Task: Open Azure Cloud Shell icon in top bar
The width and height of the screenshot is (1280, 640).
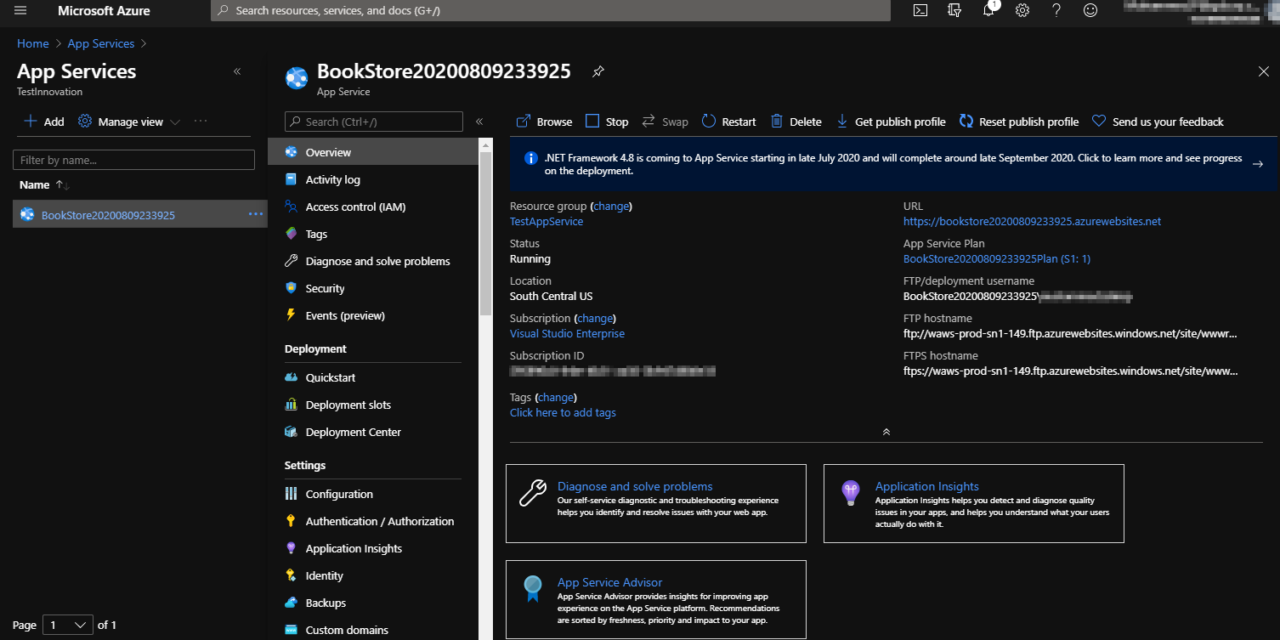Action: pyautogui.click(x=921, y=10)
